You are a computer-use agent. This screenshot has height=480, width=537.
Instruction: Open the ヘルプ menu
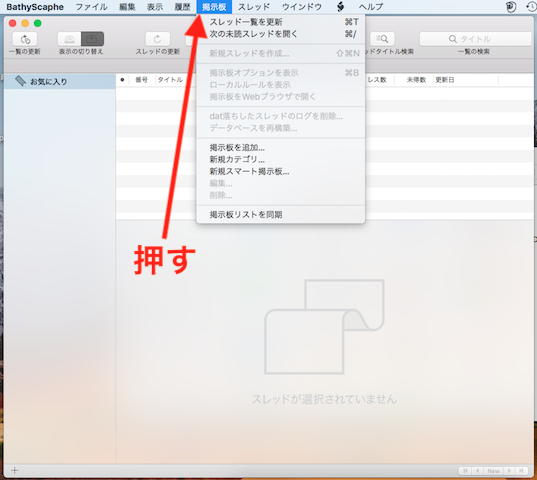pos(371,7)
